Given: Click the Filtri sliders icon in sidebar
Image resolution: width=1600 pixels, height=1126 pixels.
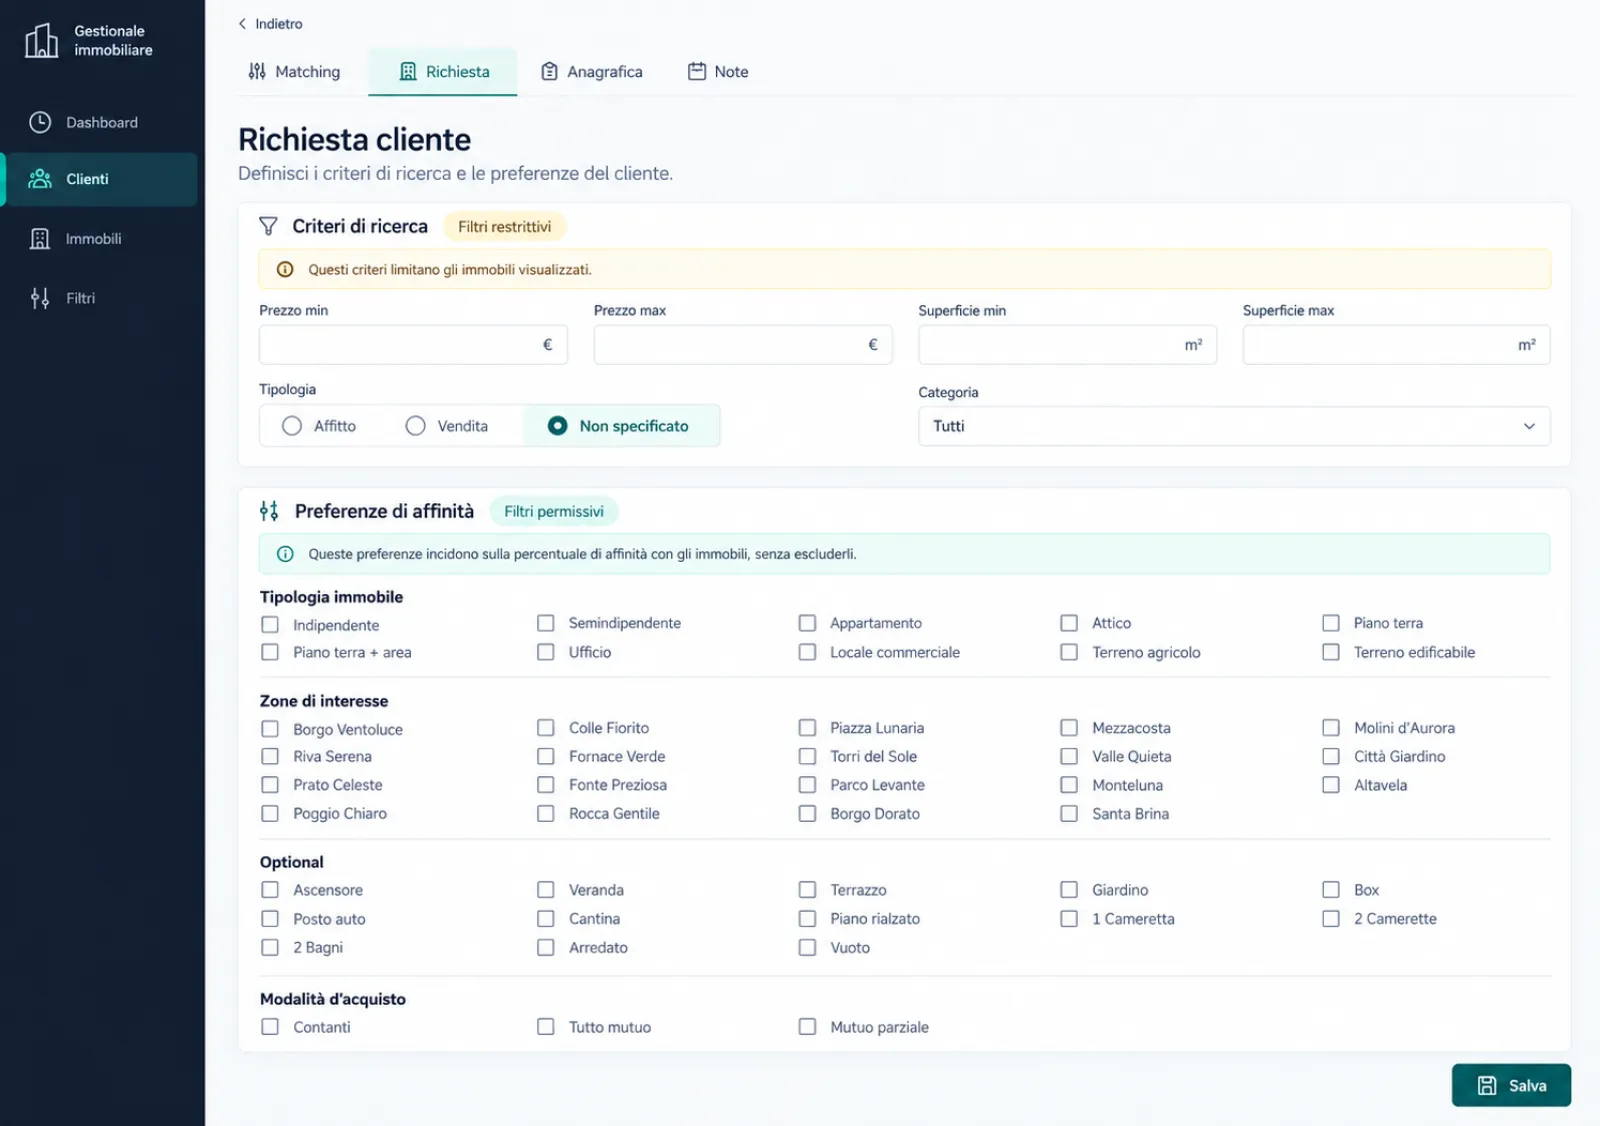Looking at the screenshot, I should coord(40,298).
